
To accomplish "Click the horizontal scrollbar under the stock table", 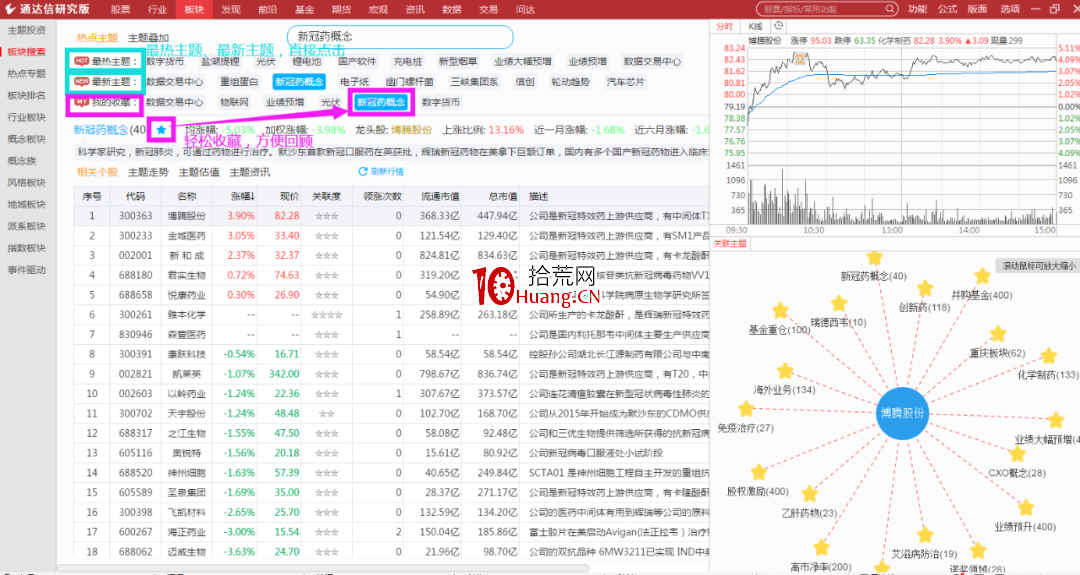I will 322,568.
